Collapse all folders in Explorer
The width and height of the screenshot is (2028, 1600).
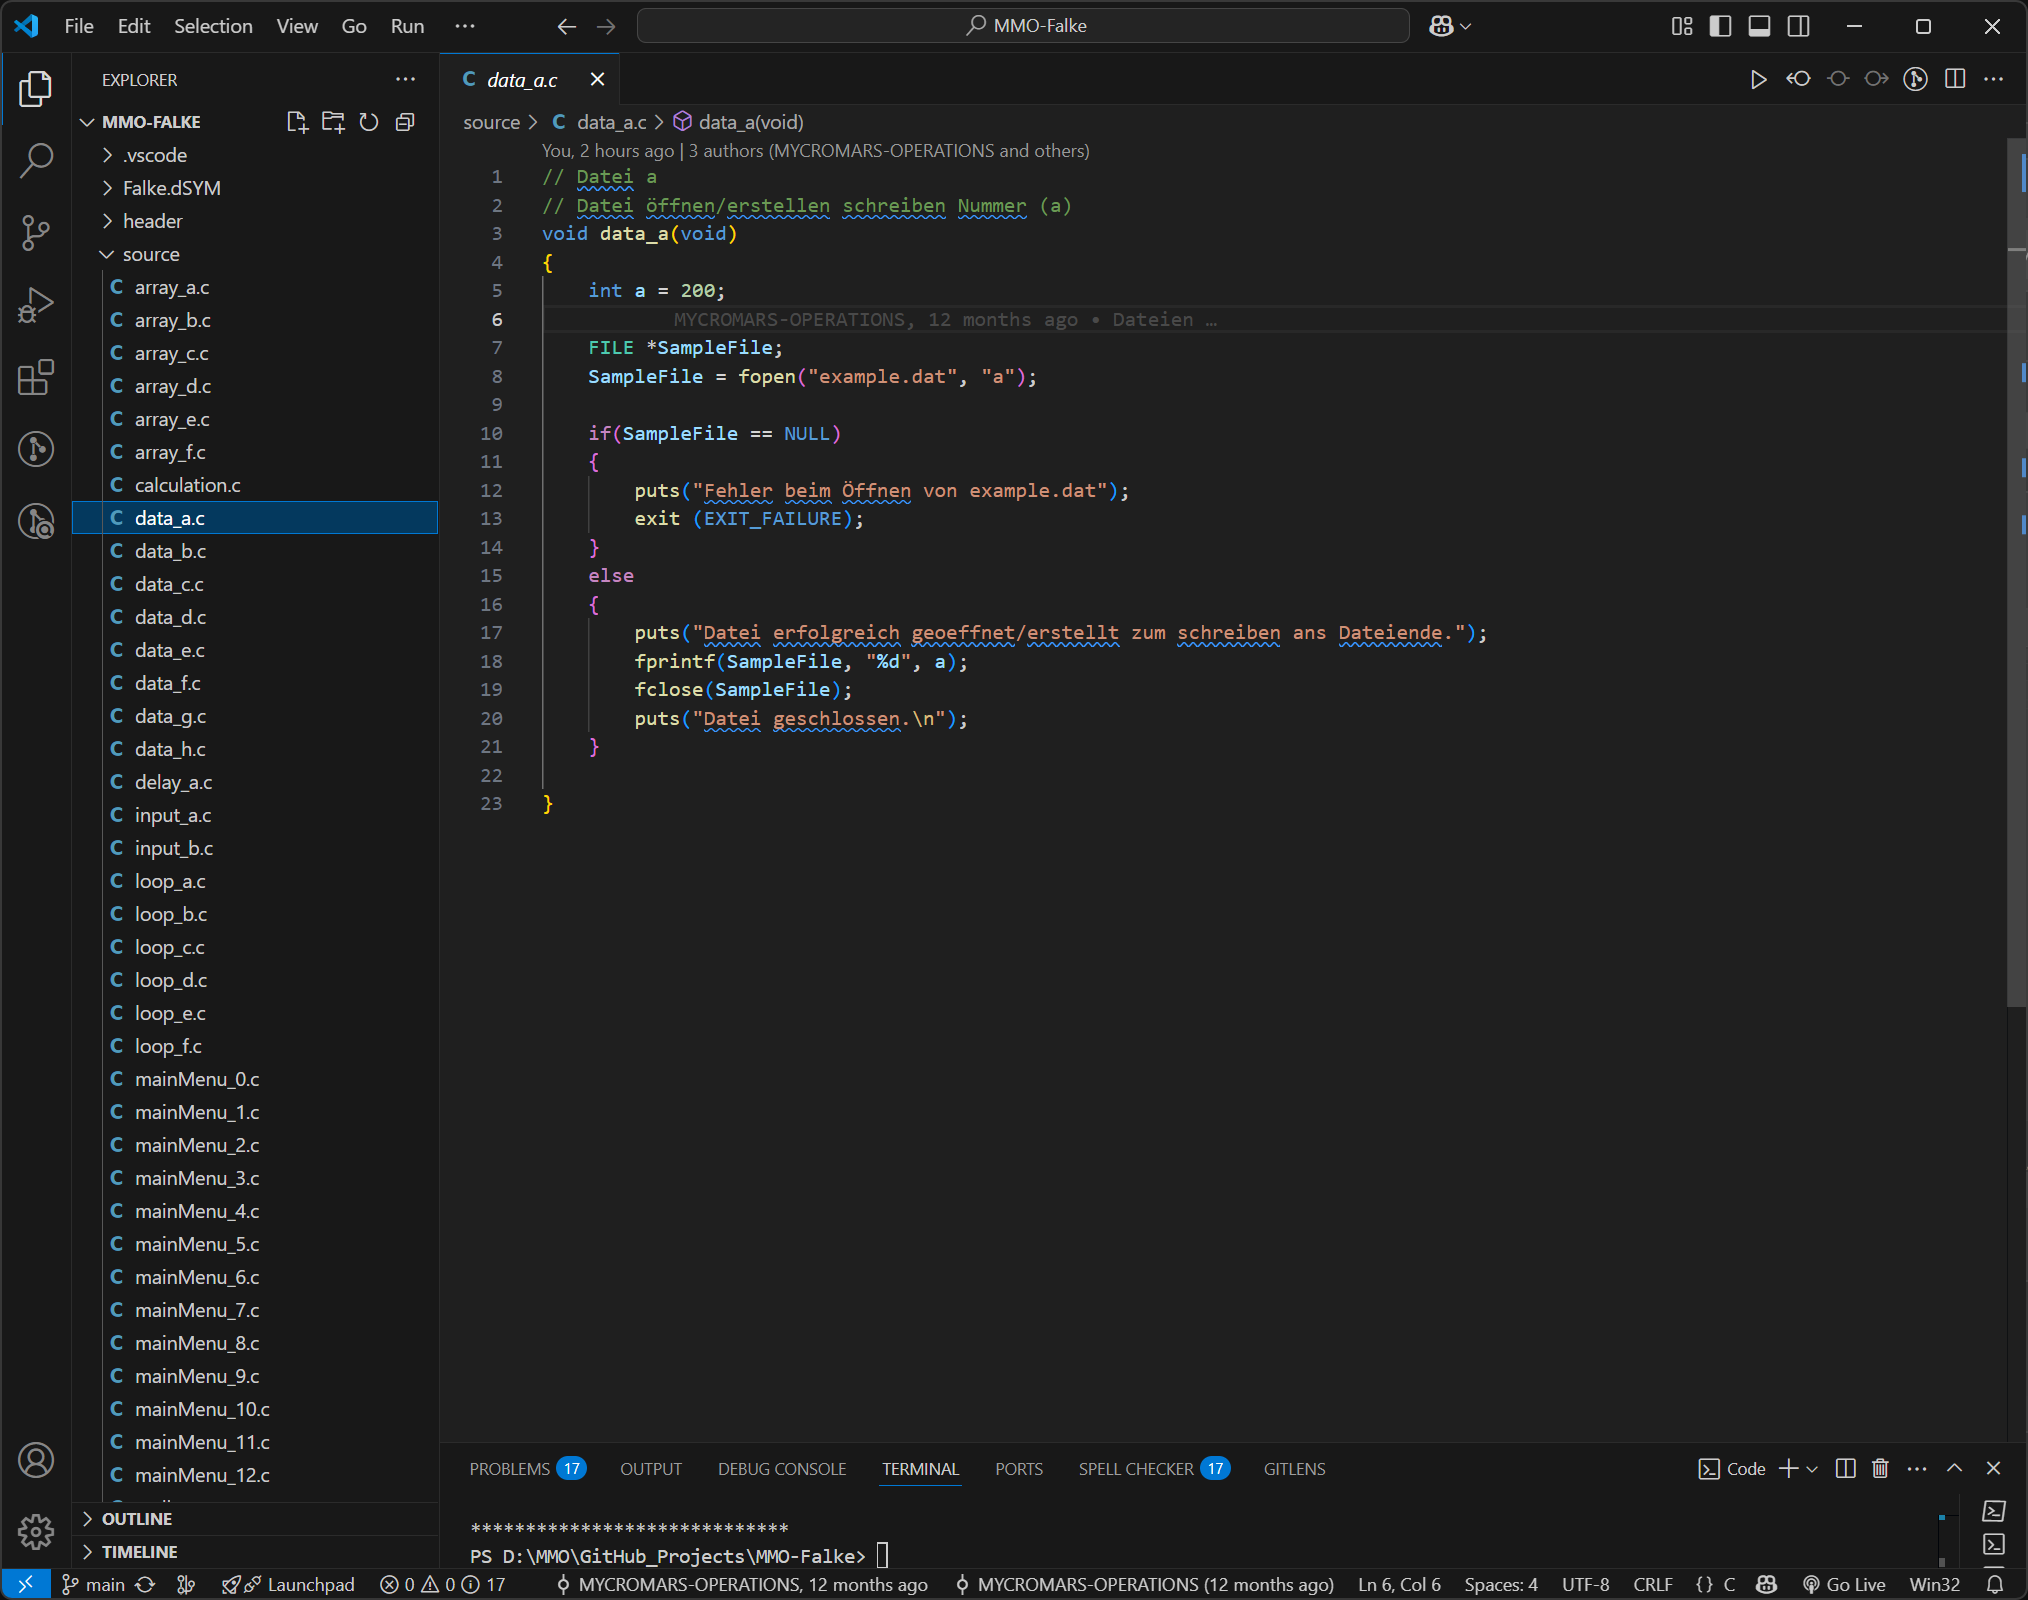tap(405, 122)
